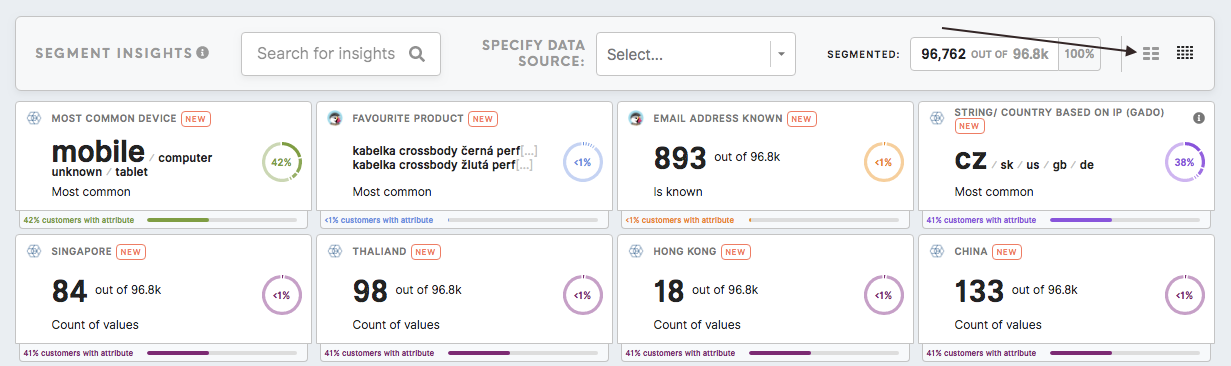Image resolution: width=1231 pixels, height=366 pixels.
Task: Click NEW badge on Most Common Device card
Action: [x=196, y=119]
